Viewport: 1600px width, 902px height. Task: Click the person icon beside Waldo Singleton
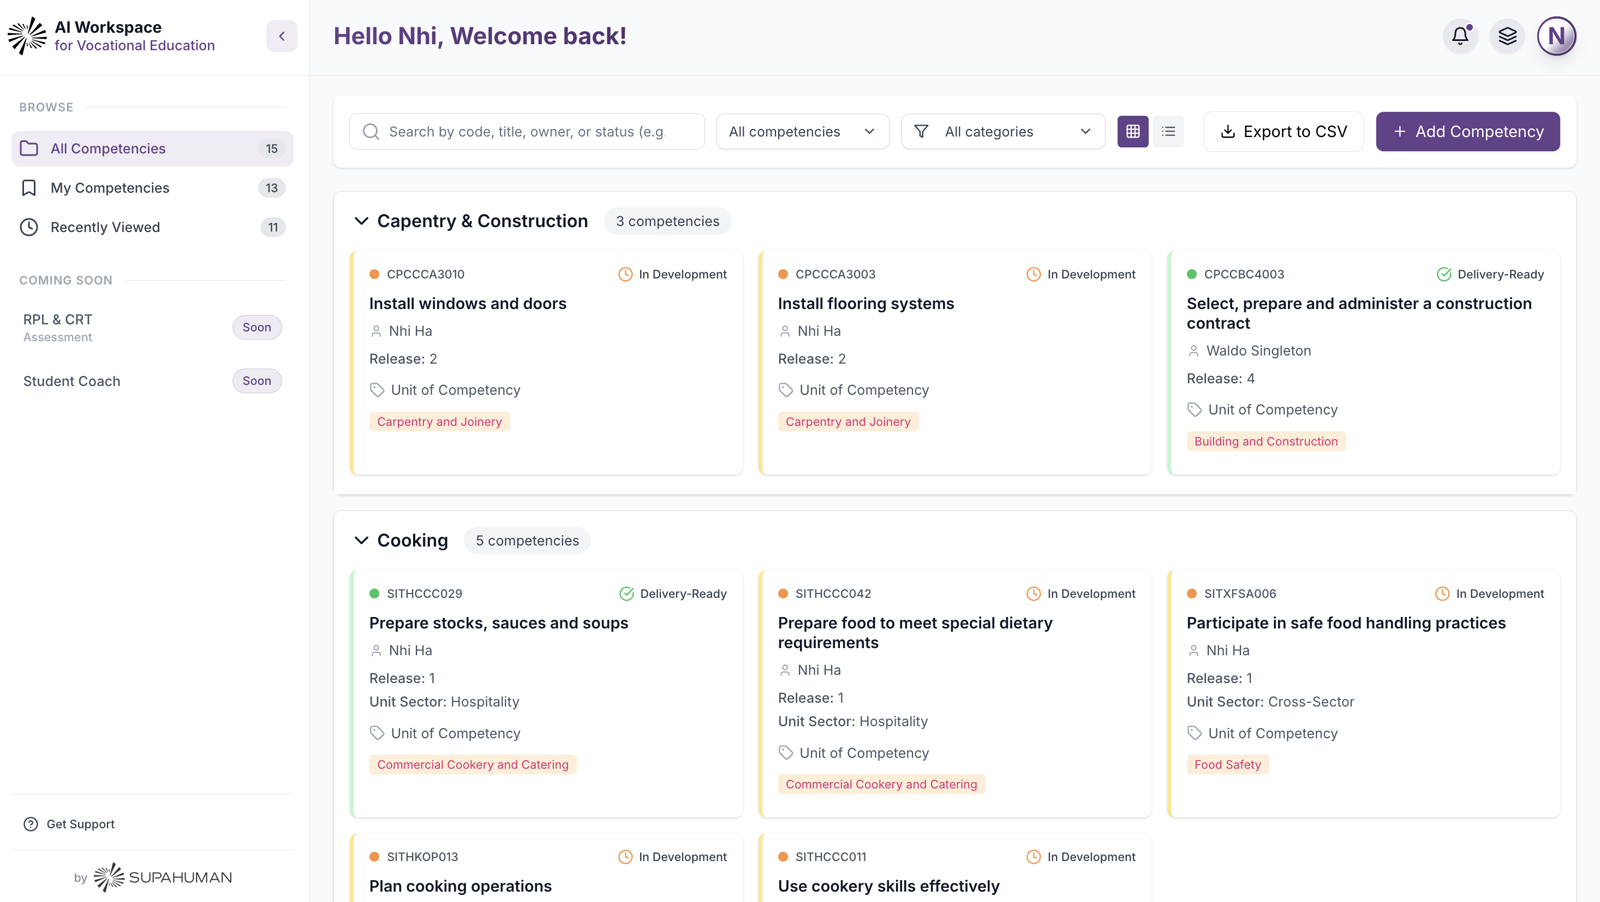1194,351
